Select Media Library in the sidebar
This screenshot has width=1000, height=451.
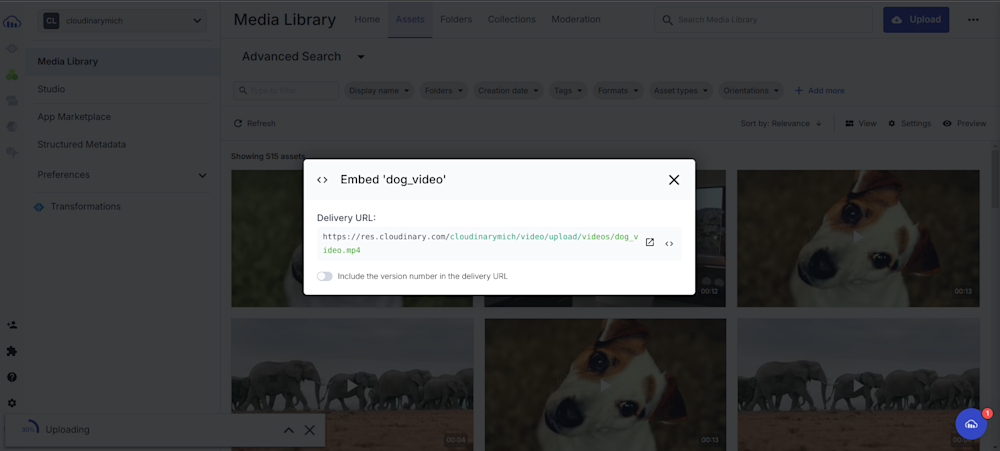pyautogui.click(x=123, y=62)
